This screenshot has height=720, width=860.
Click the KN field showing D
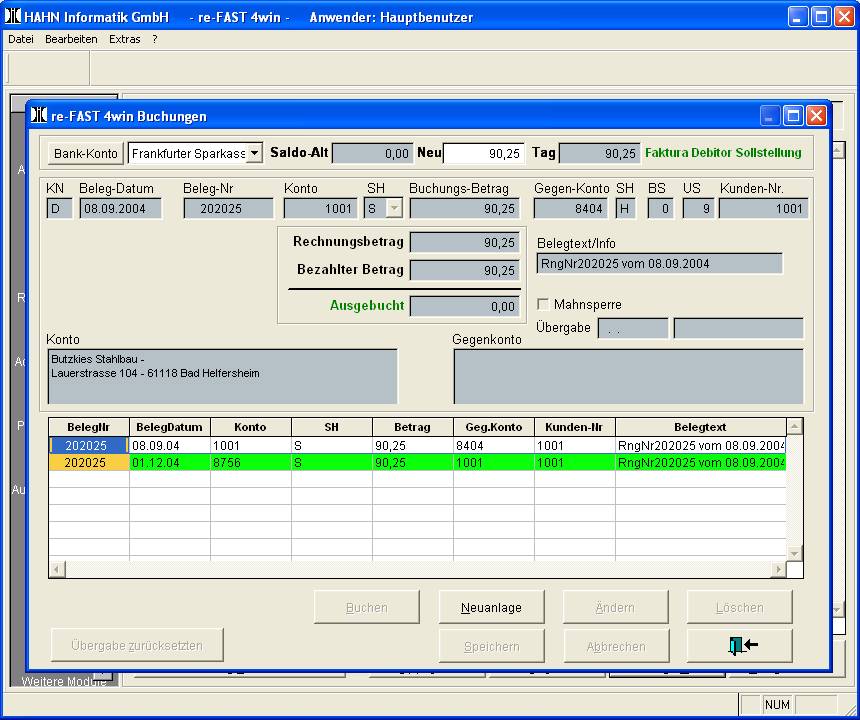click(59, 209)
